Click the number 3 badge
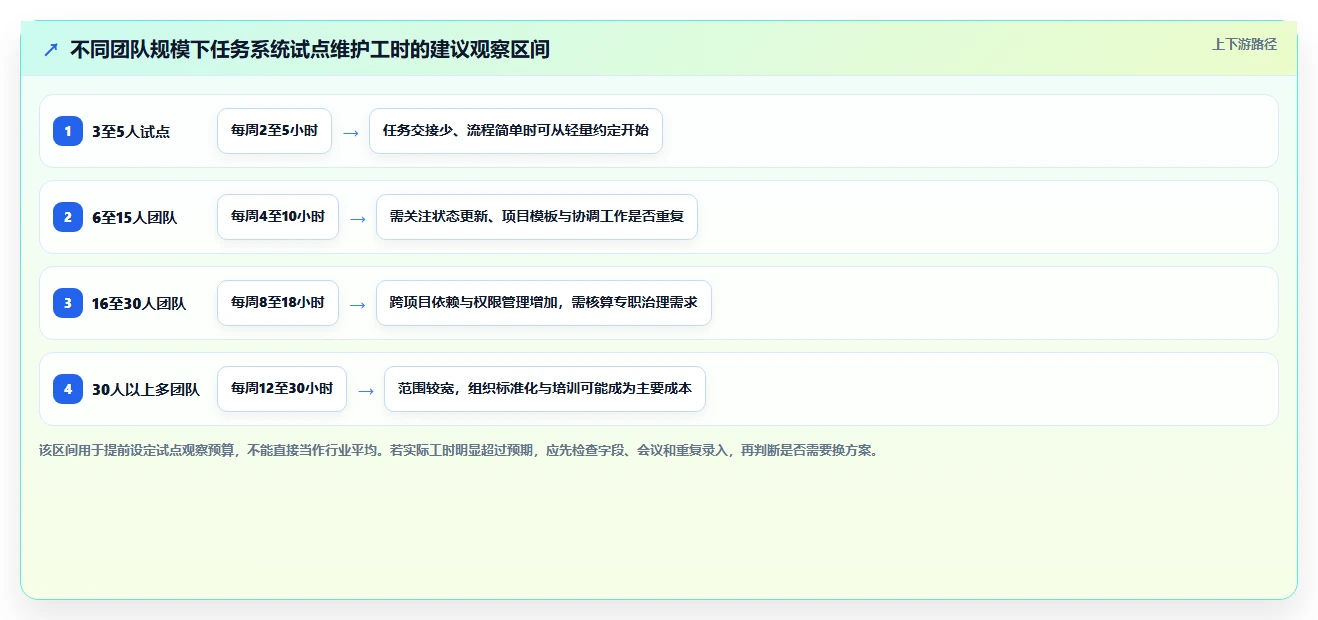Screen dimensions: 1318x620 (x=68, y=303)
